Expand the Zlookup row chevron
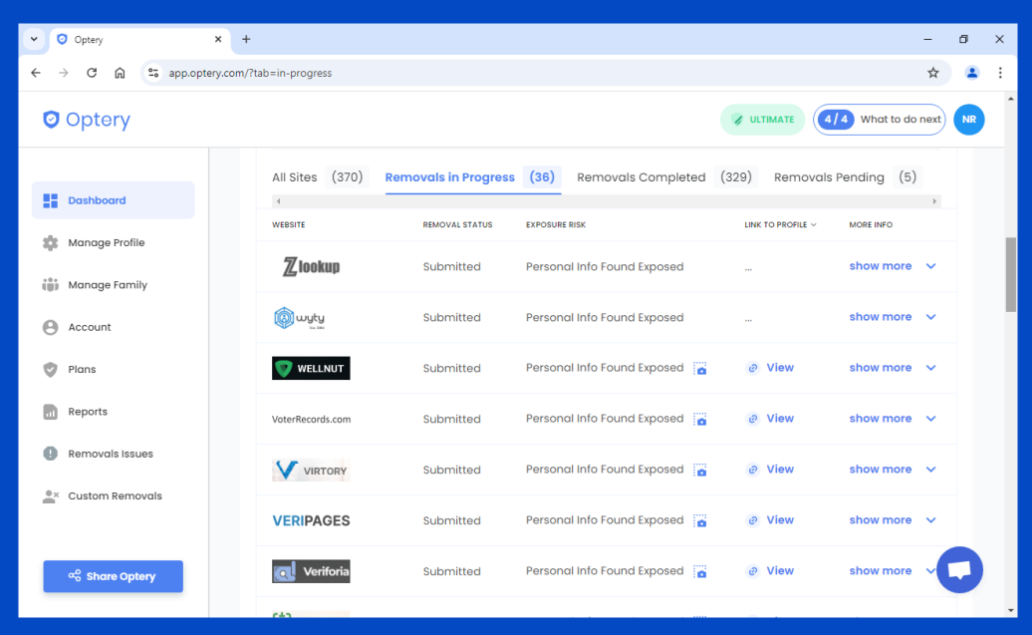 (x=931, y=267)
